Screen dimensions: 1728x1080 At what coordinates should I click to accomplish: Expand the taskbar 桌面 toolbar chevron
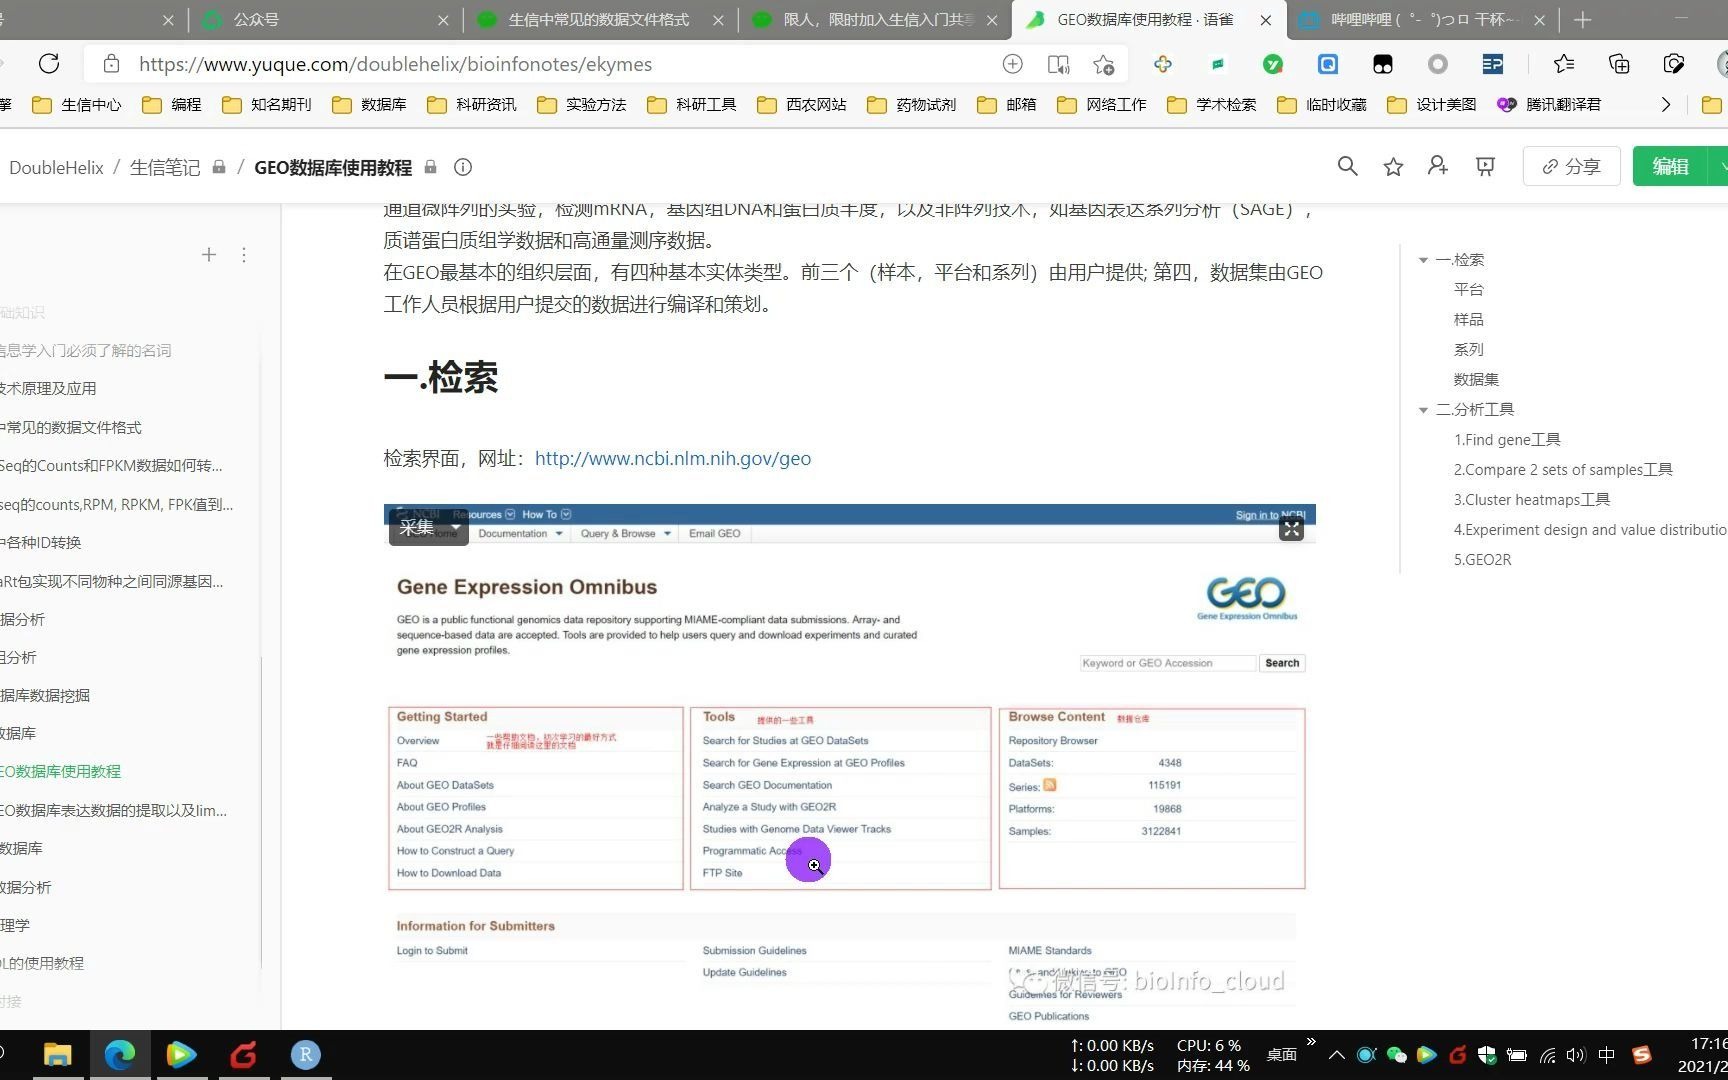coord(1311,1043)
